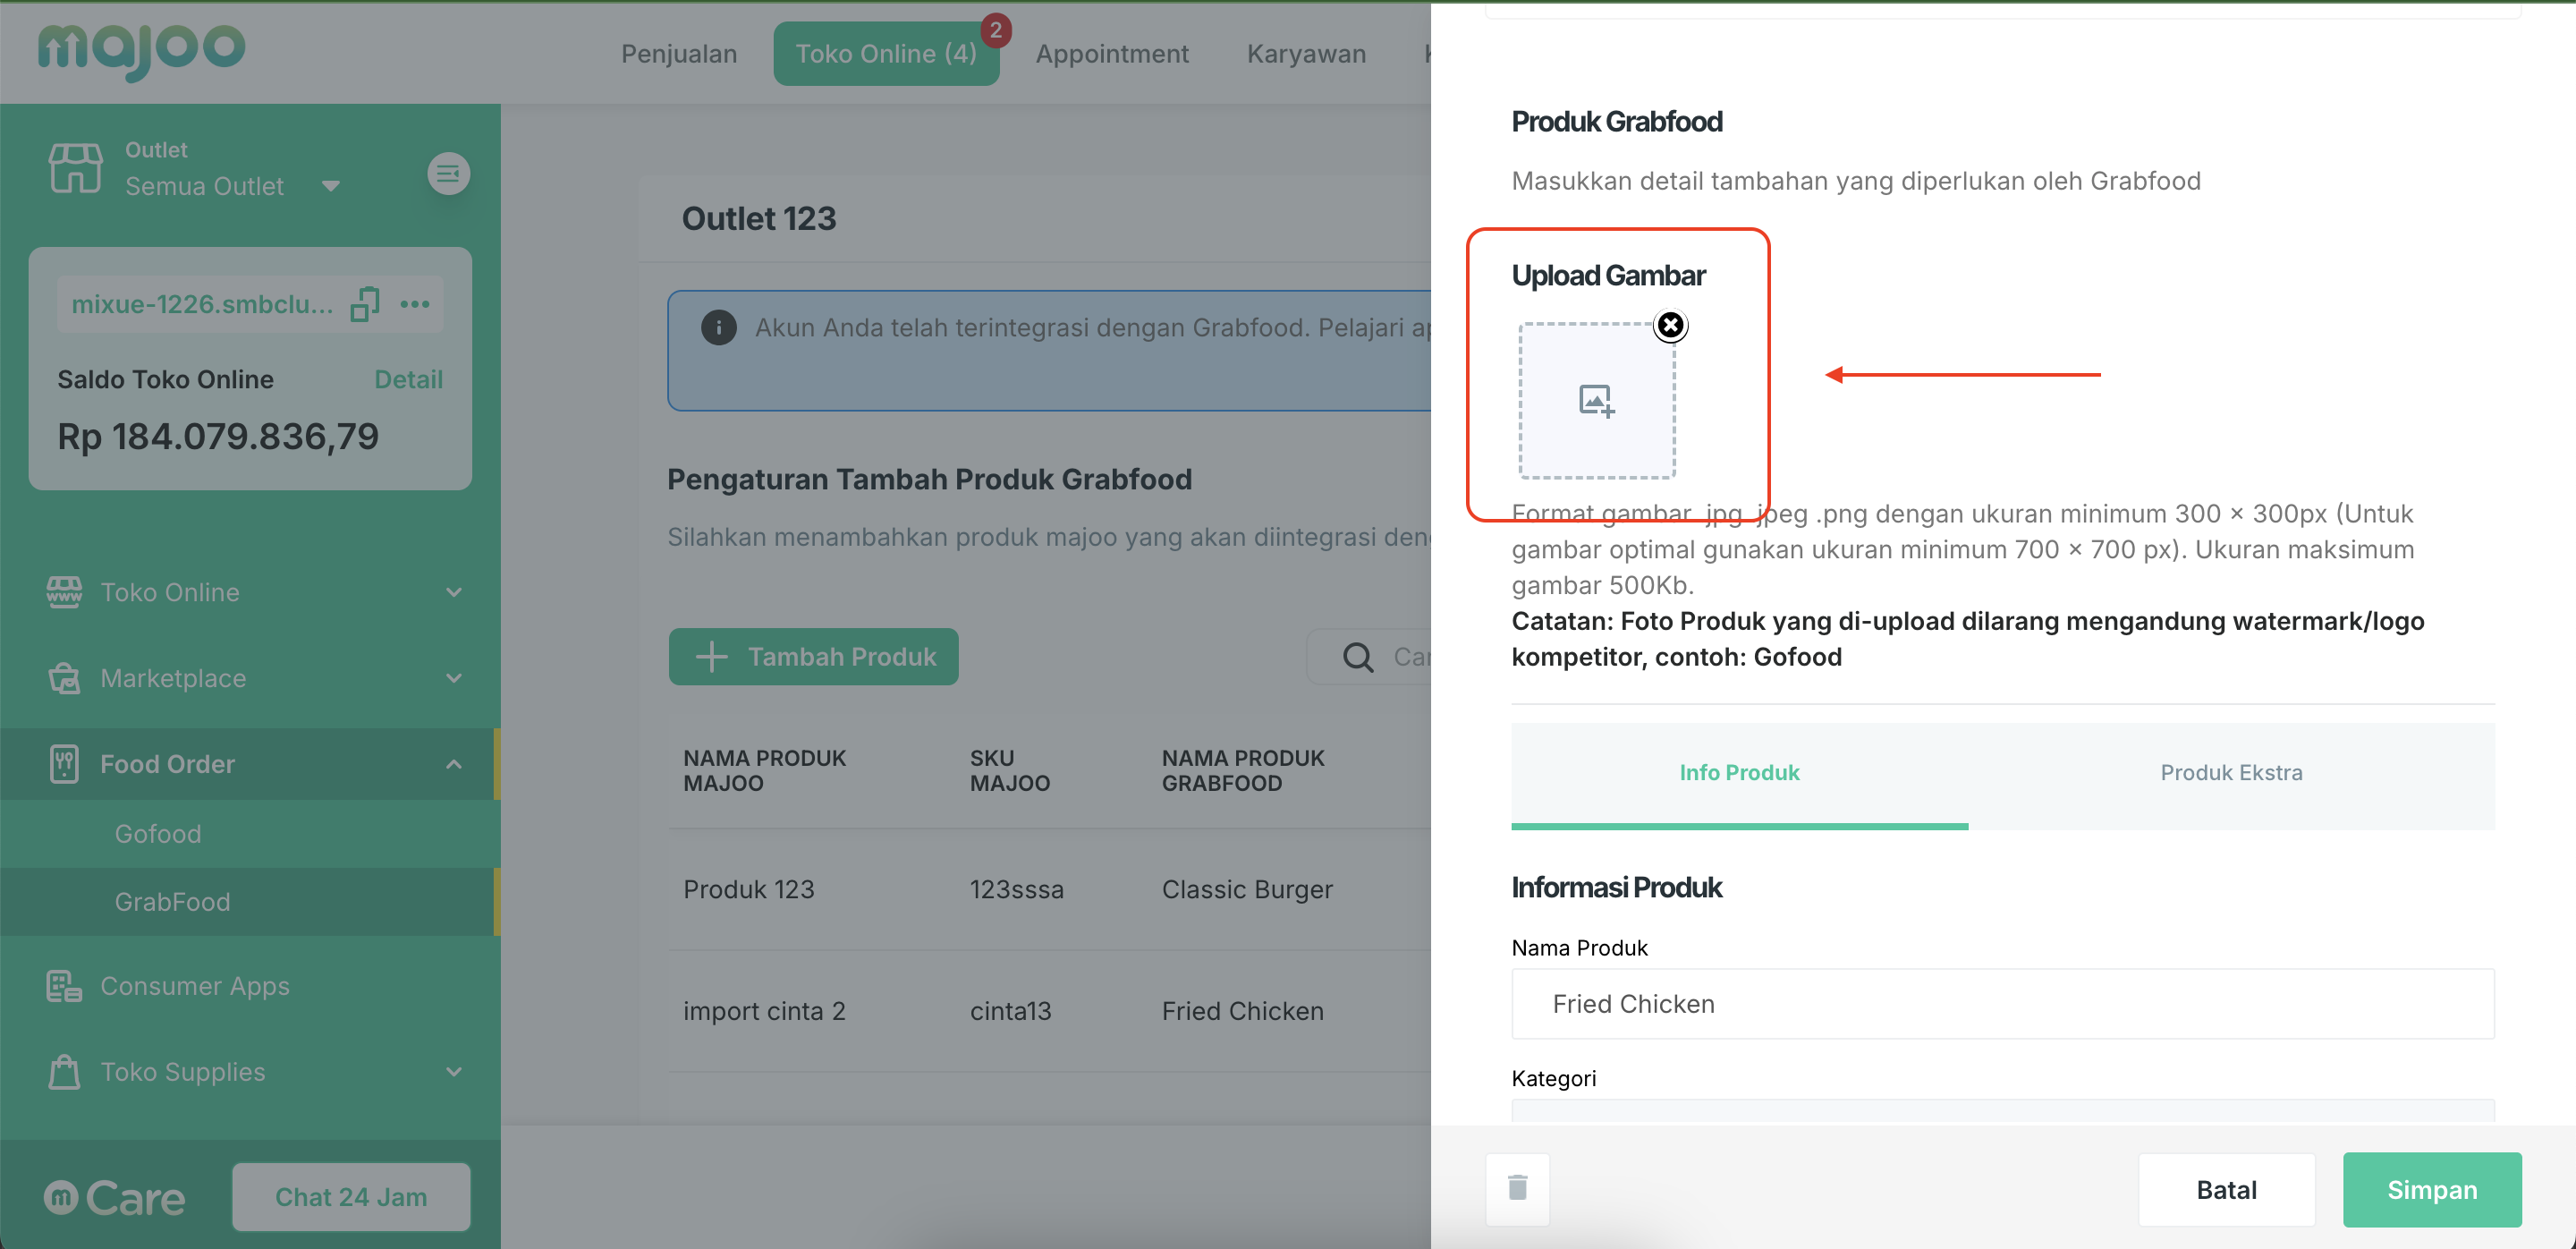Click the search magnifier icon

(1357, 657)
